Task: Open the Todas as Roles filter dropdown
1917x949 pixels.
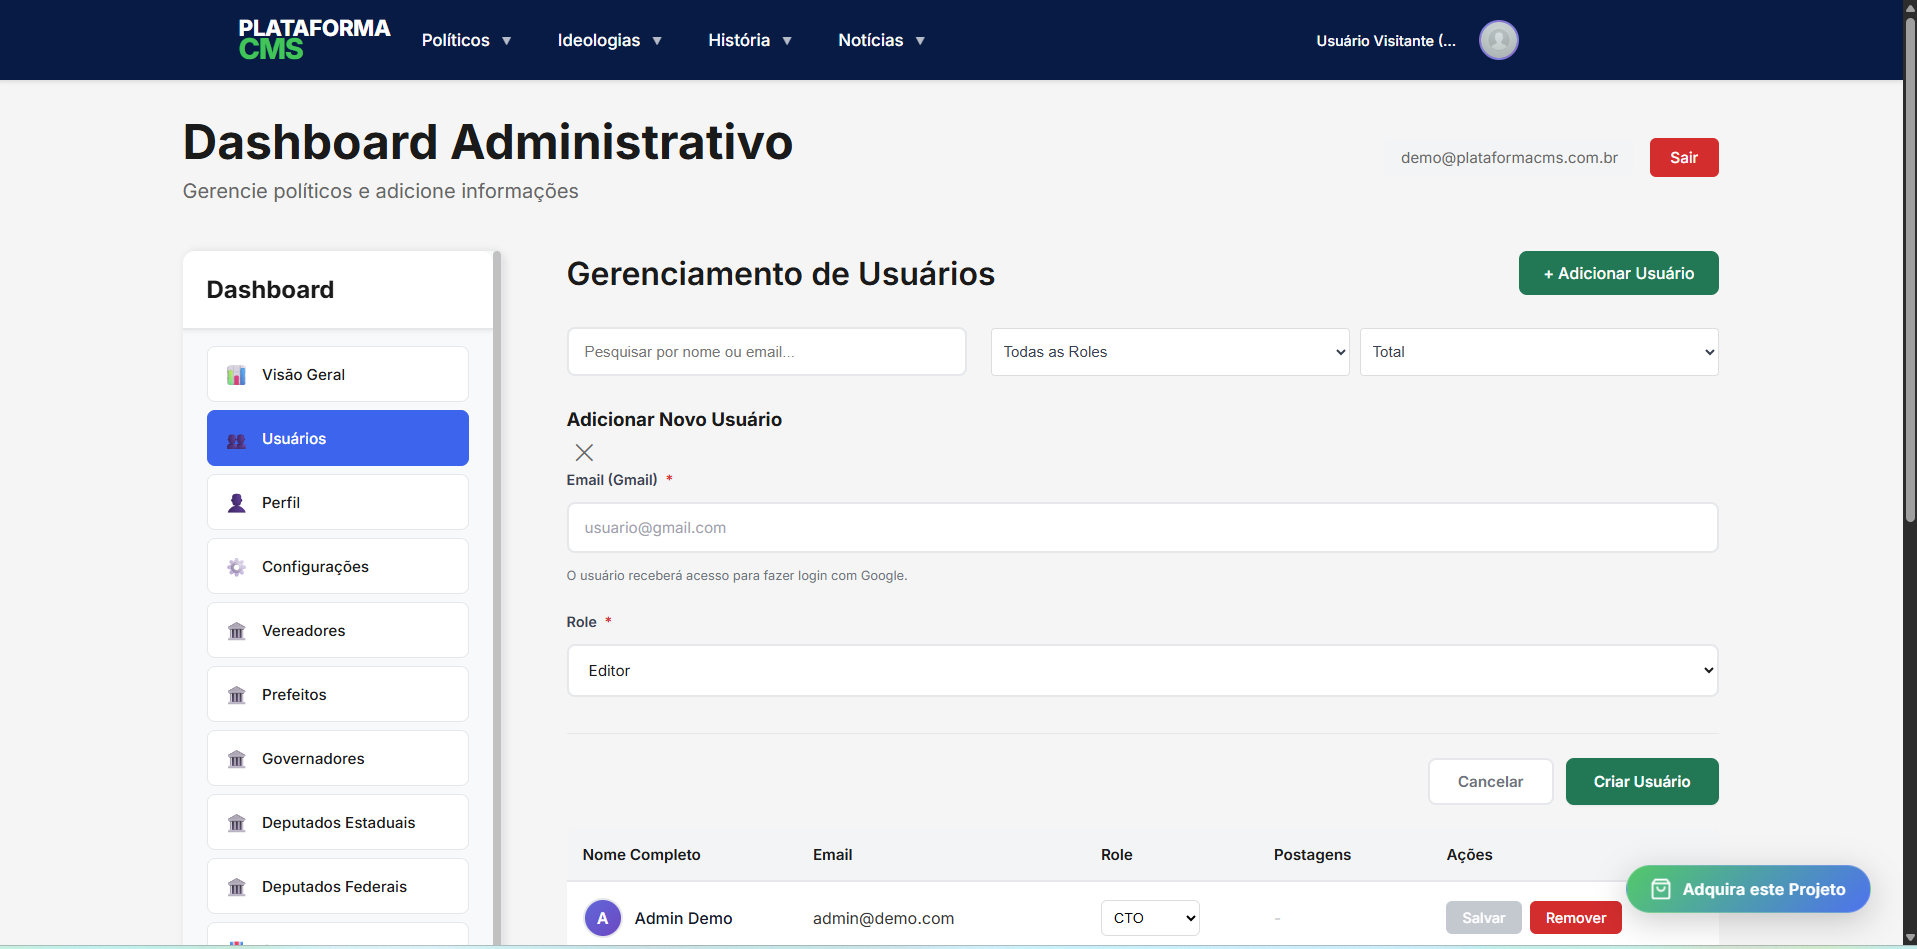Action: pyautogui.click(x=1170, y=352)
